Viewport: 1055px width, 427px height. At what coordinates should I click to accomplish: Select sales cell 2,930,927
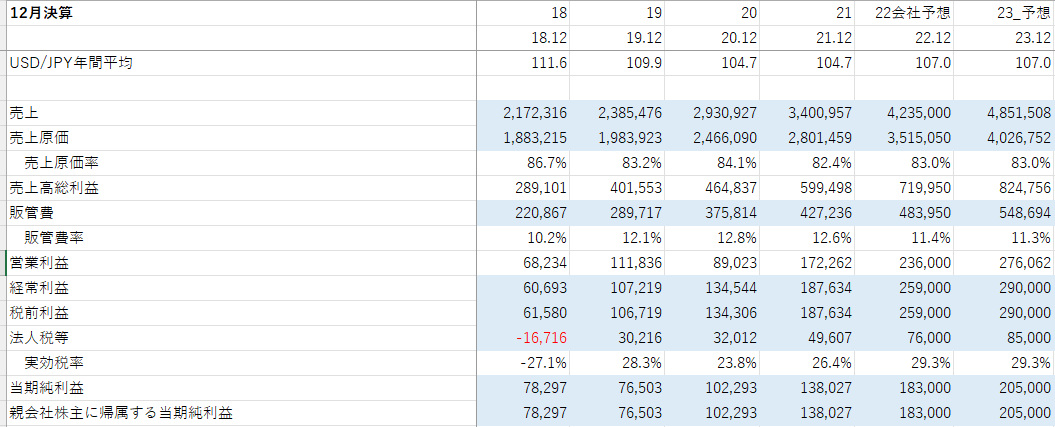712,114
